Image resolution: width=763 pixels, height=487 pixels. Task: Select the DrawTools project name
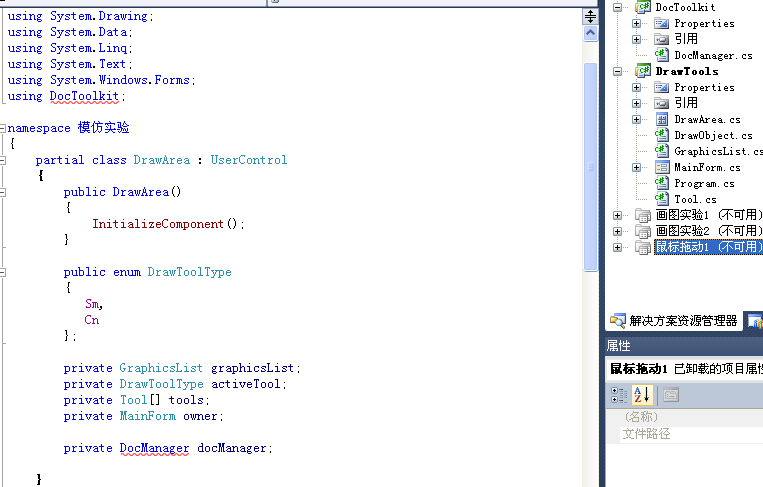point(687,72)
